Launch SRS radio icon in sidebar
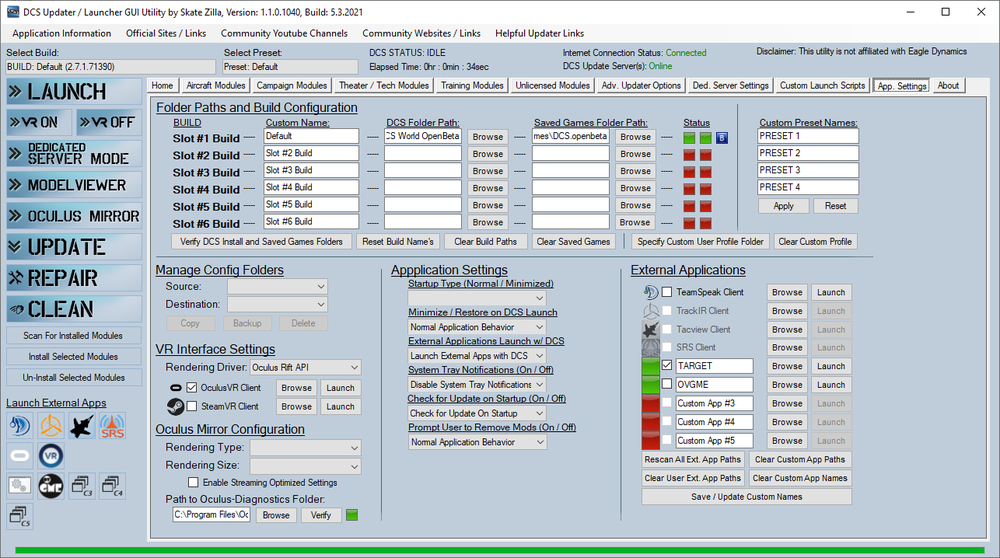 [112, 425]
